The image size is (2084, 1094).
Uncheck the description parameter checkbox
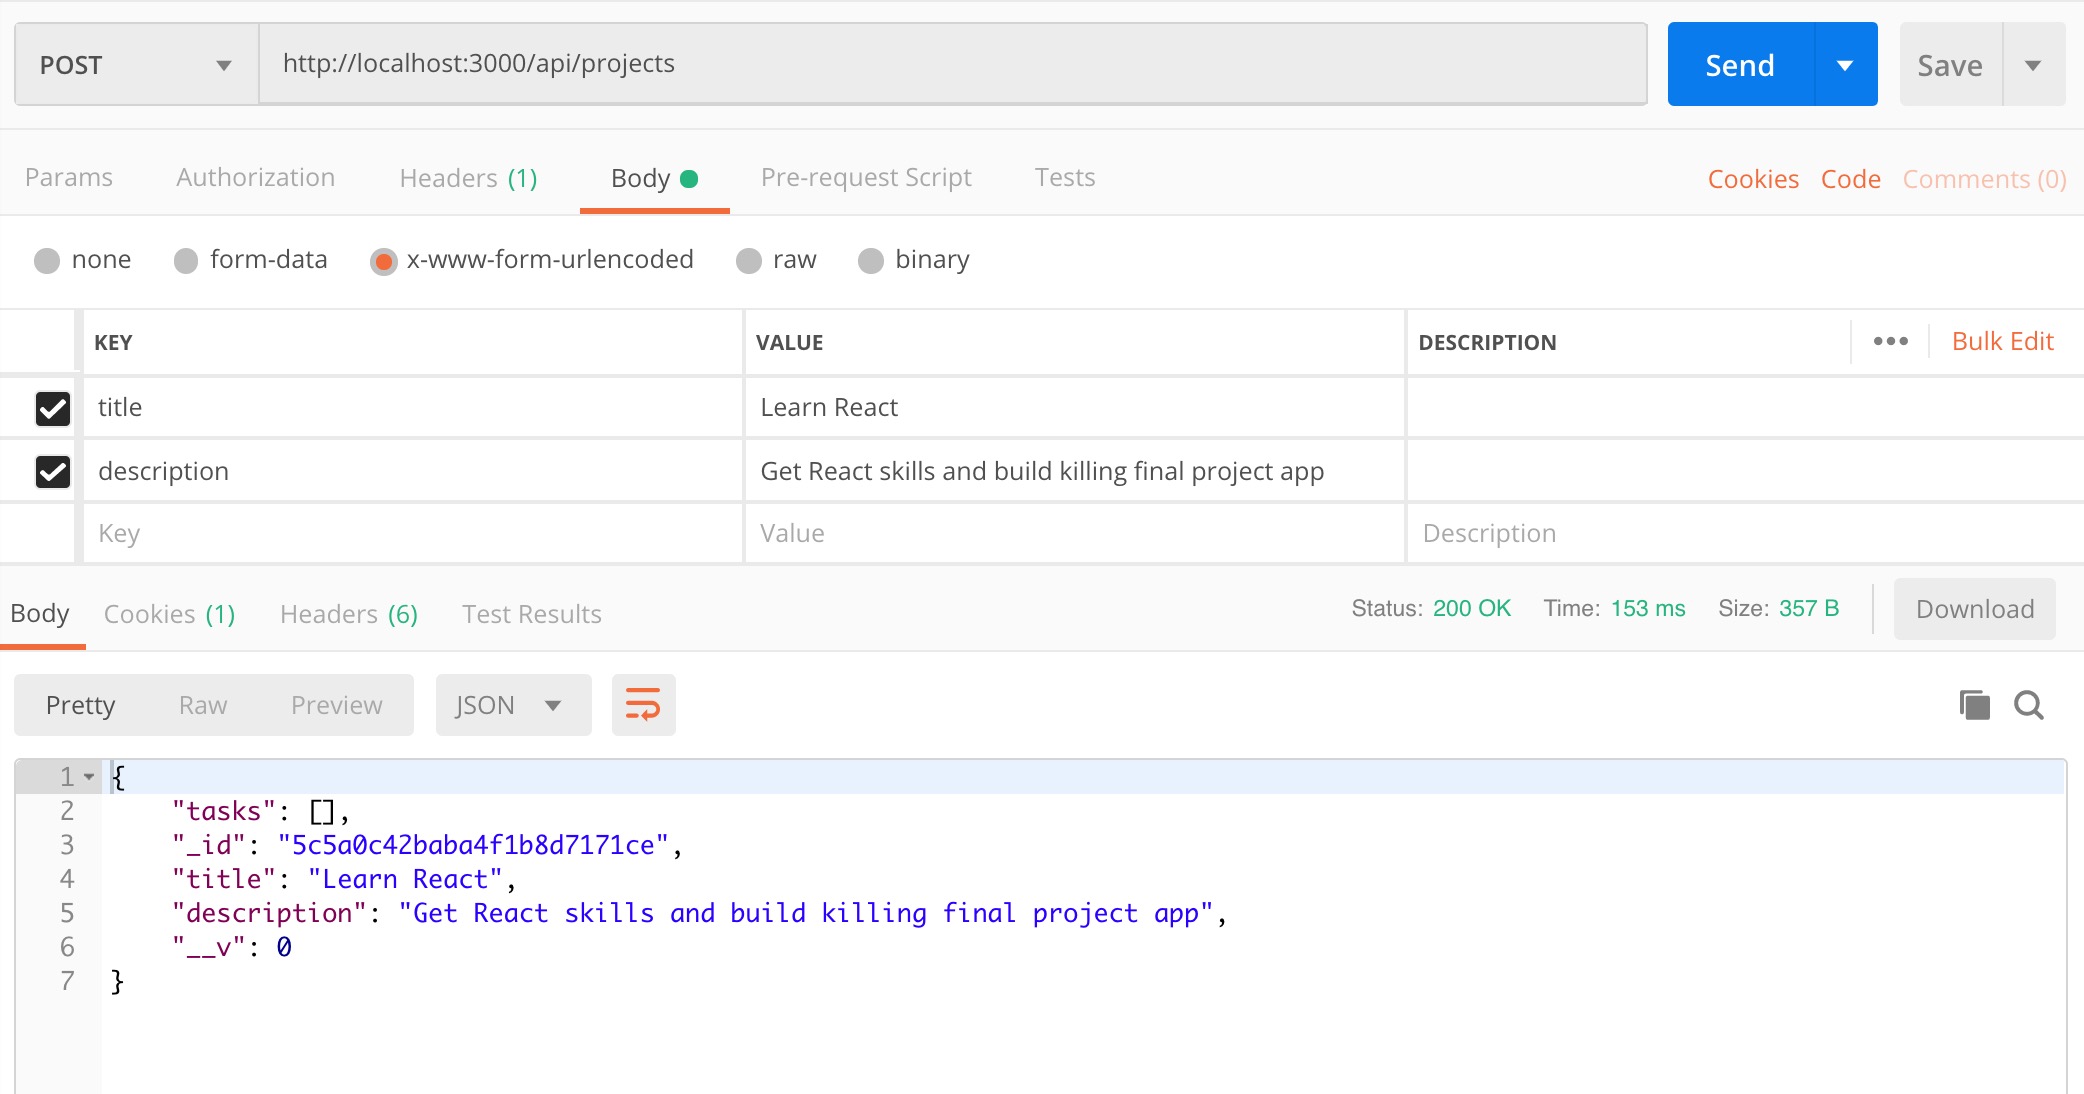click(53, 471)
